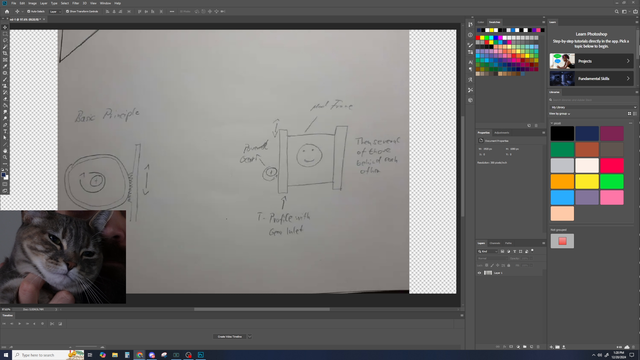This screenshot has height=360, width=640.
Task: Click the shape layer filter icon
Action: pyautogui.click(x=520, y=251)
